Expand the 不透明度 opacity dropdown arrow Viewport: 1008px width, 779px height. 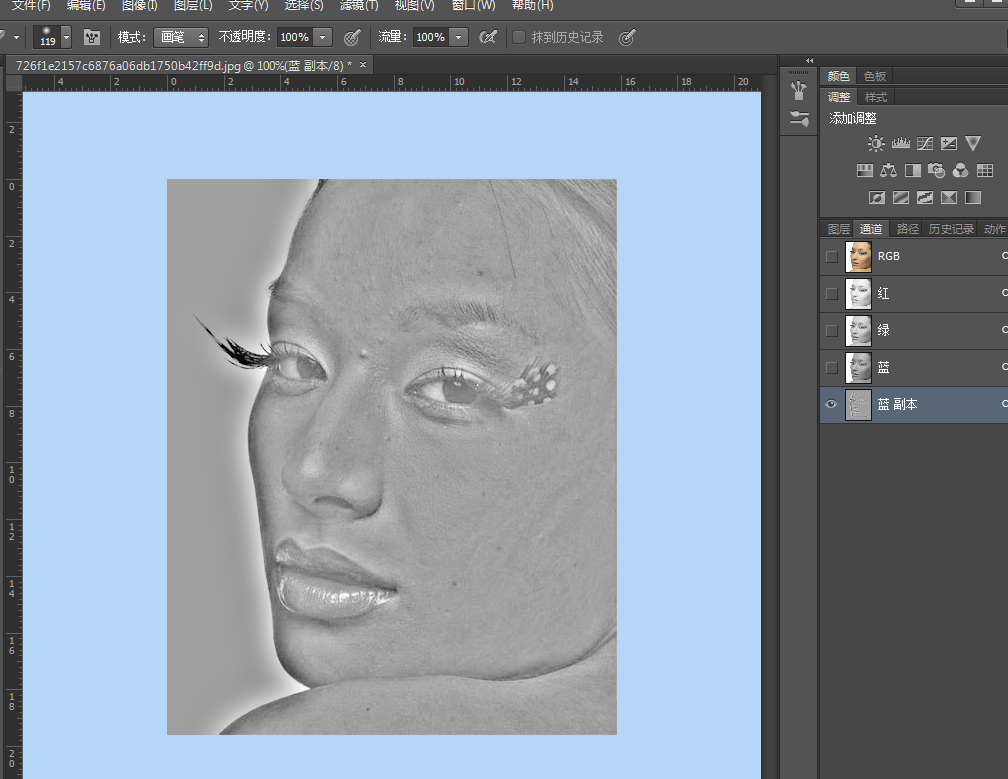click(323, 37)
